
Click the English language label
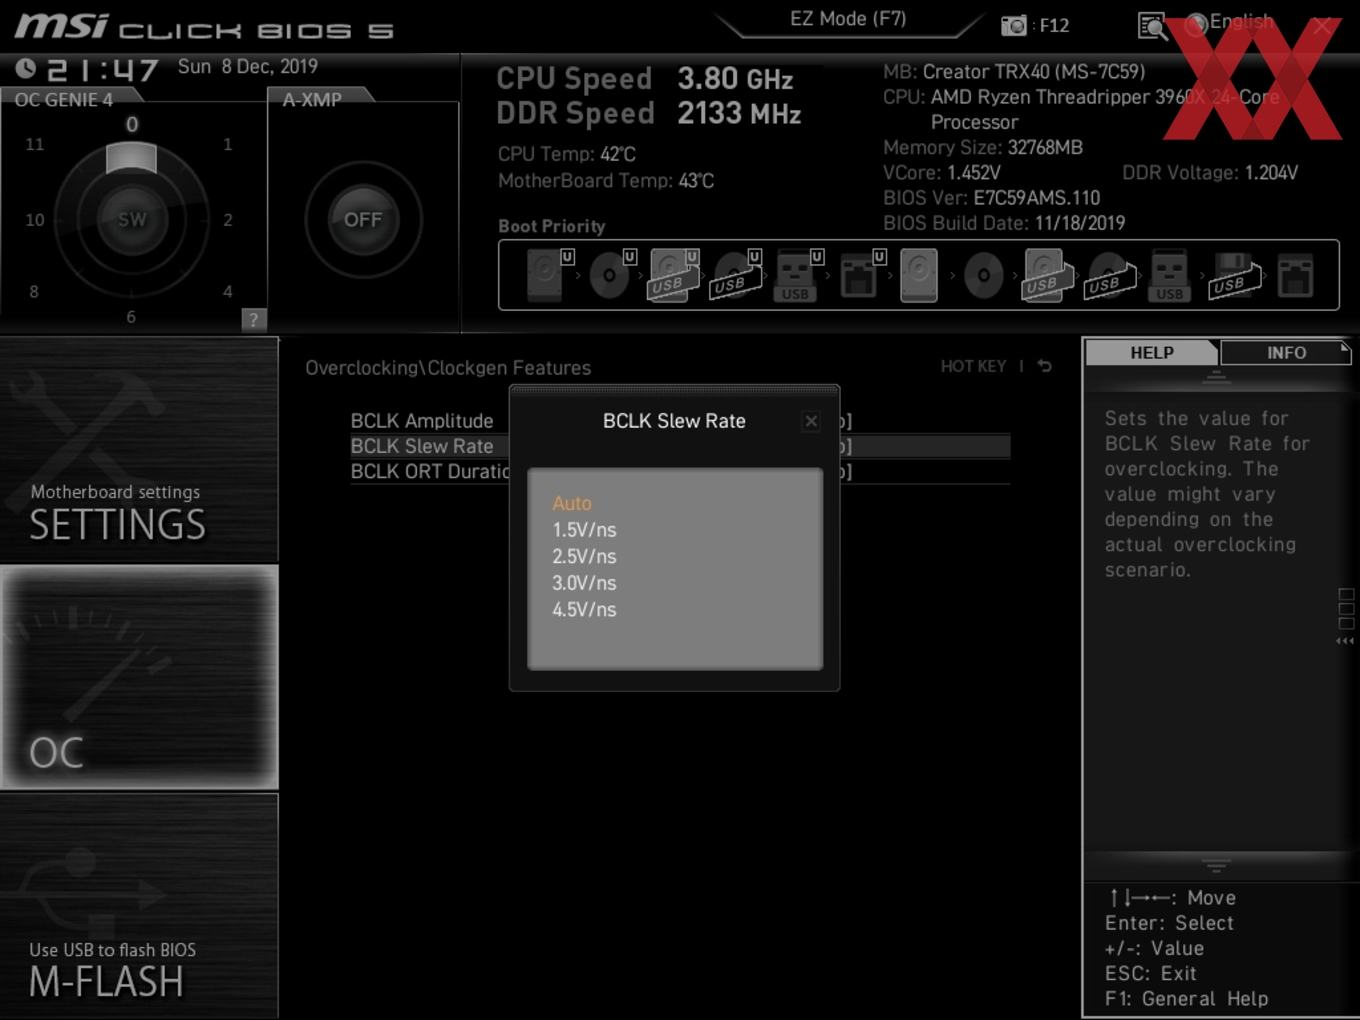tap(1241, 21)
